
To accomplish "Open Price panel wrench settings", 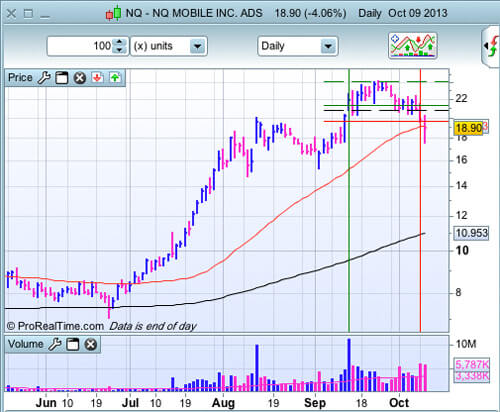I will 44,78.
